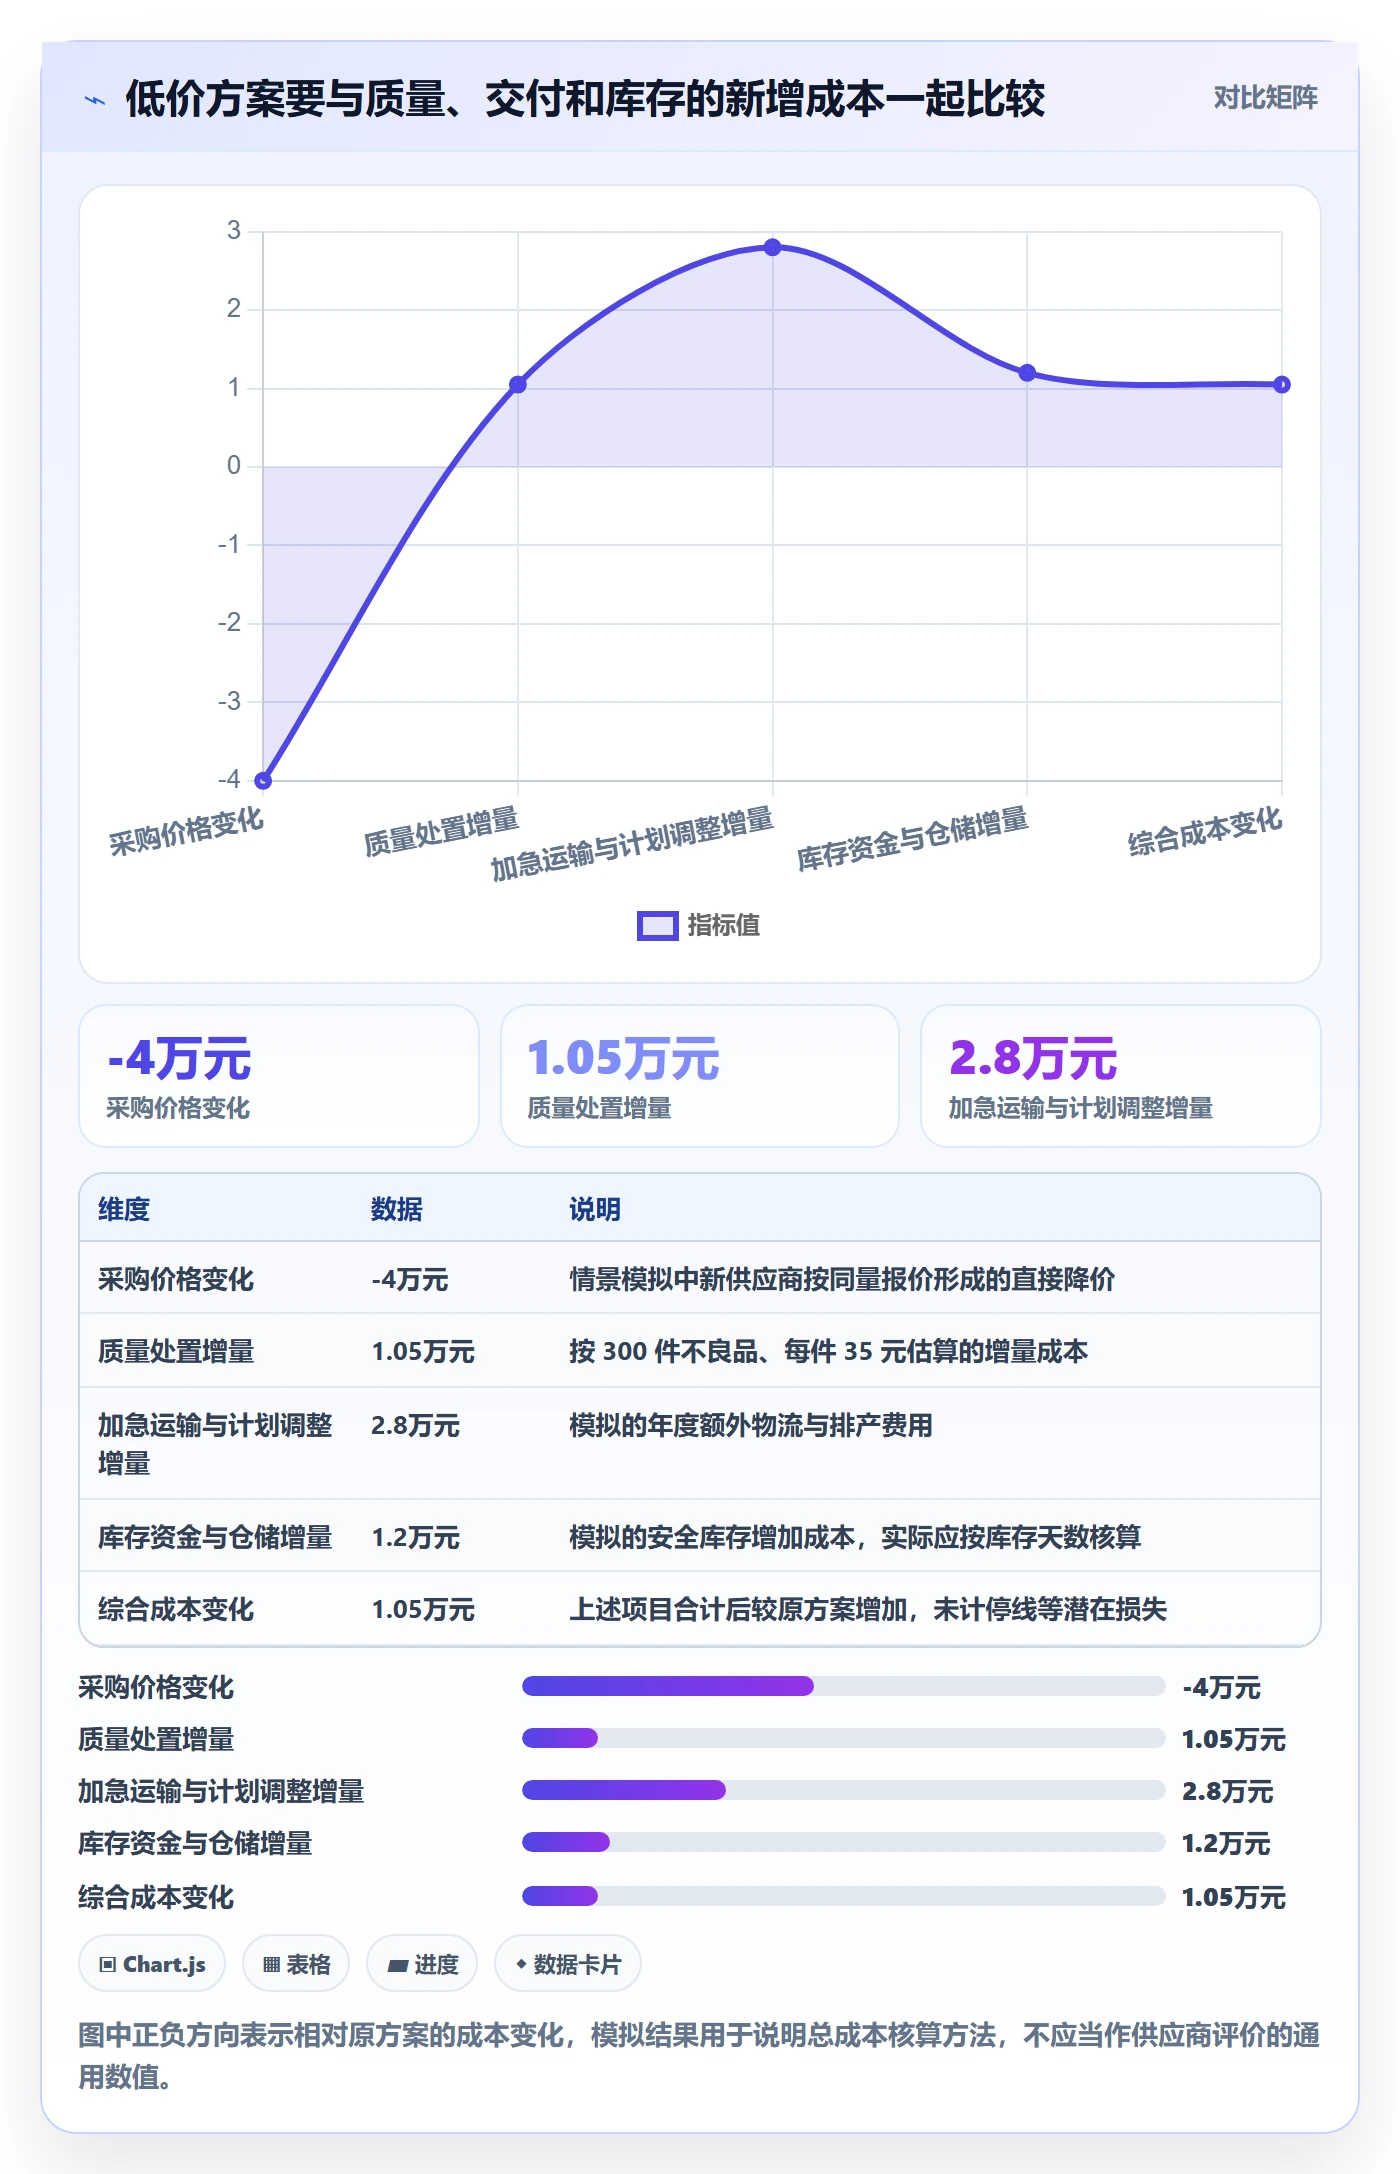This screenshot has height=2174, width=1400.
Task: Click the 库存资金与仓储增量 progress bar
Action: 844,1842
